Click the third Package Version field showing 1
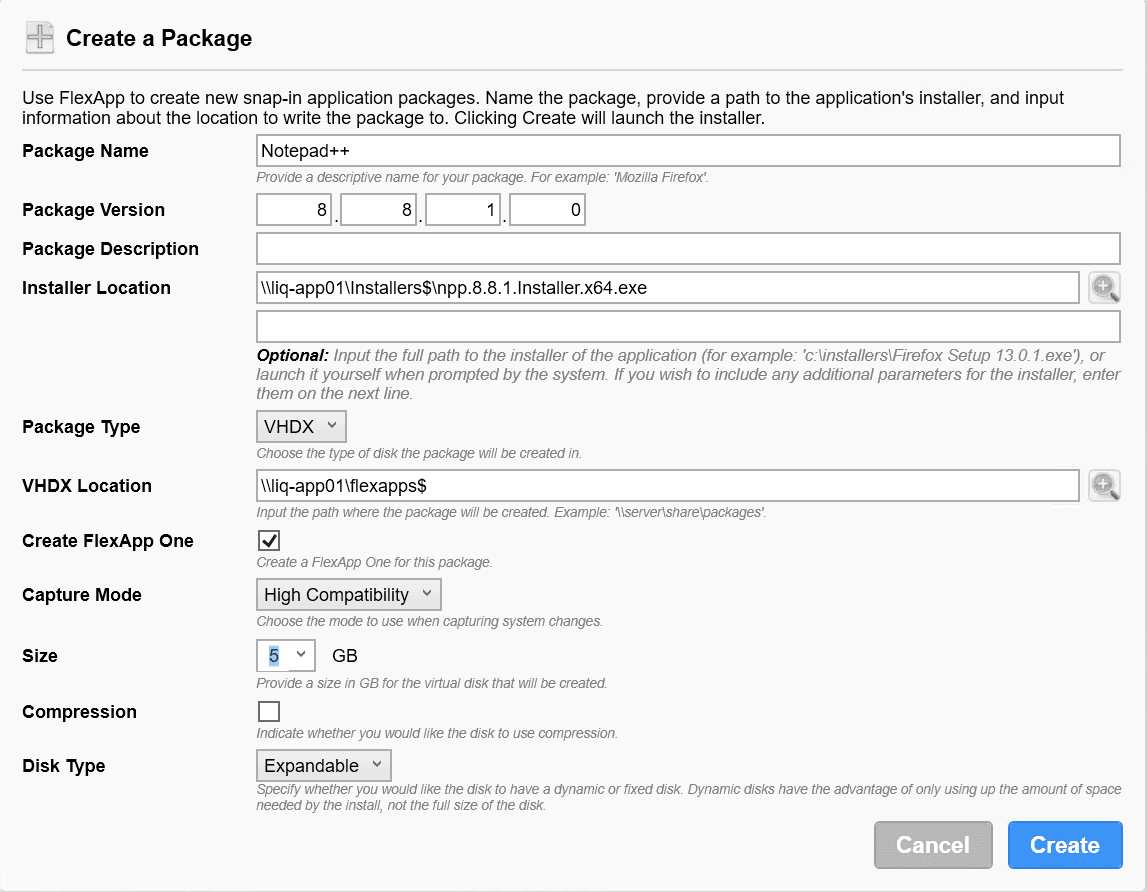This screenshot has width=1147, height=892. (x=463, y=210)
